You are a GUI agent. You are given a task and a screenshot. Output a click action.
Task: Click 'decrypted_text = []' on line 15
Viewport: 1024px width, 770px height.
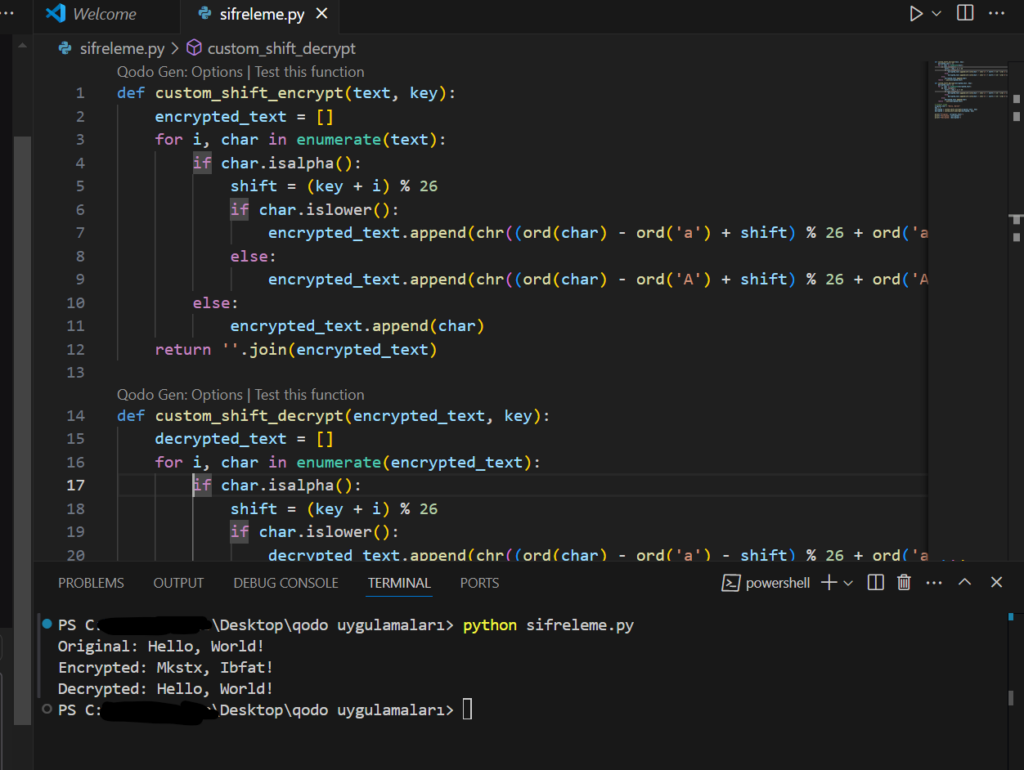244,439
